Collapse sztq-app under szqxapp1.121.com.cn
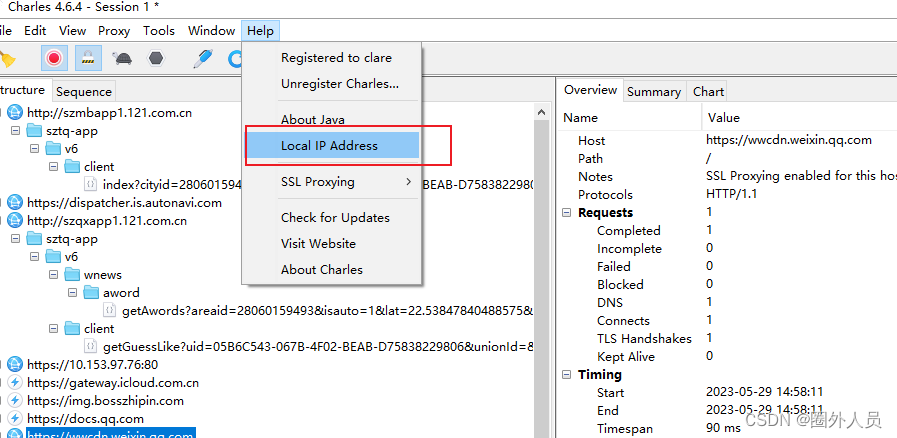897x438 pixels. (x=16, y=238)
